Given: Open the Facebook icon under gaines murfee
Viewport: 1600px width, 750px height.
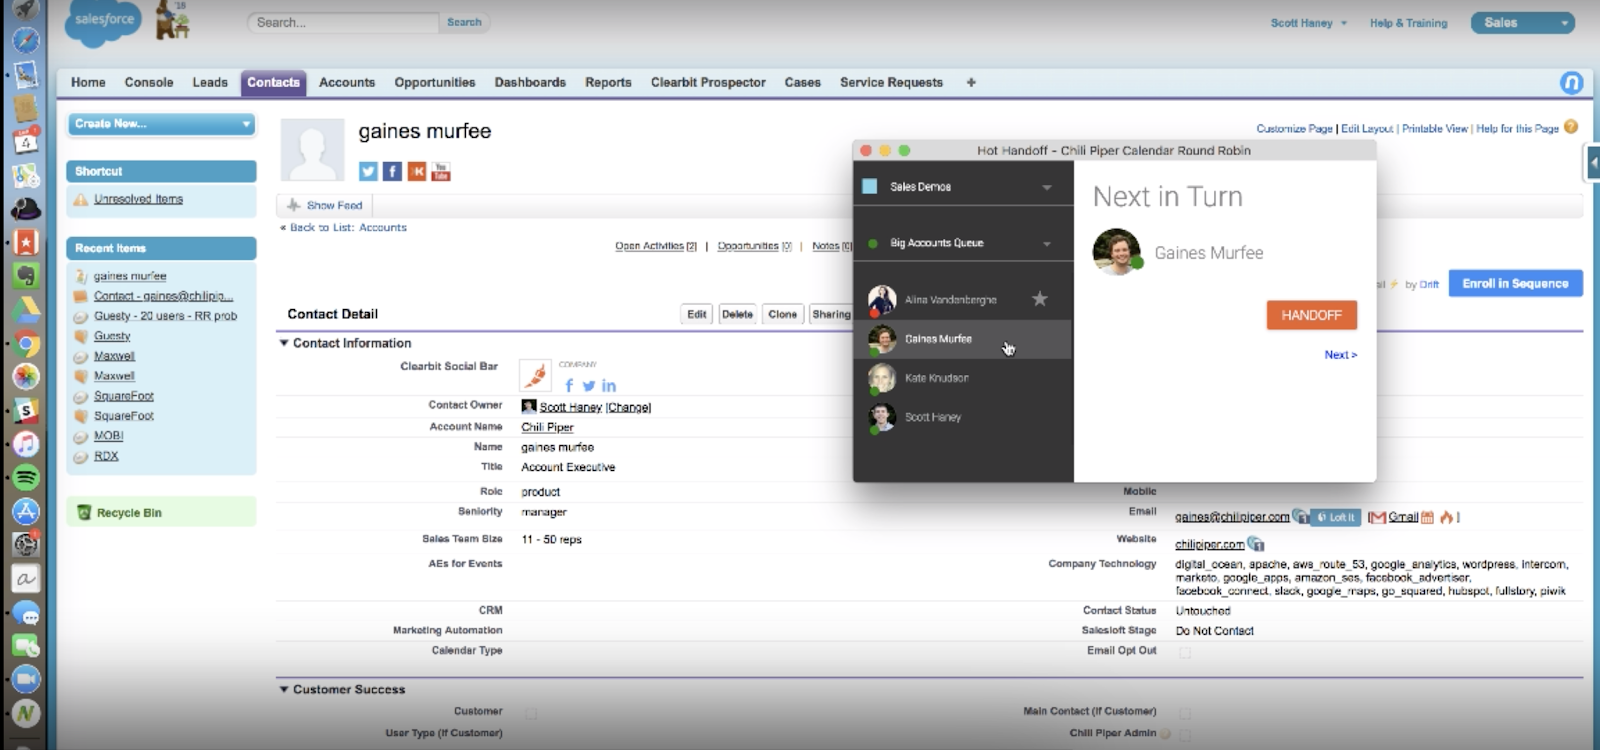Looking at the screenshot, I should [x=392, y=172].
